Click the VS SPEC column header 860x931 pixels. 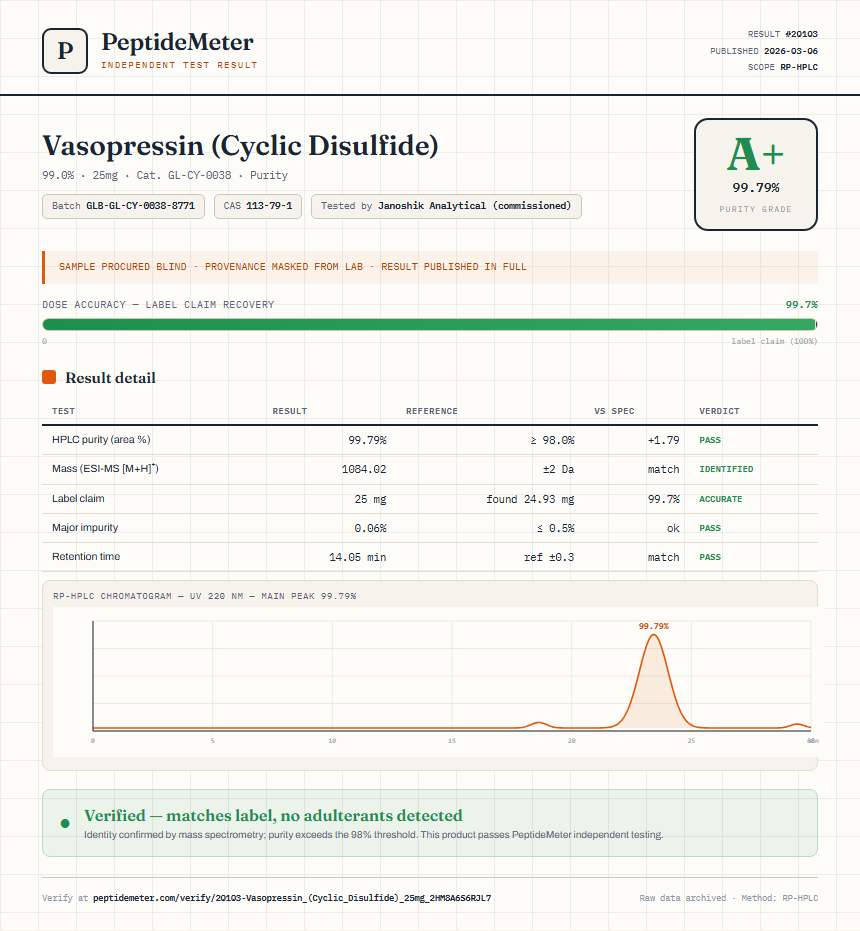[614, 411]
